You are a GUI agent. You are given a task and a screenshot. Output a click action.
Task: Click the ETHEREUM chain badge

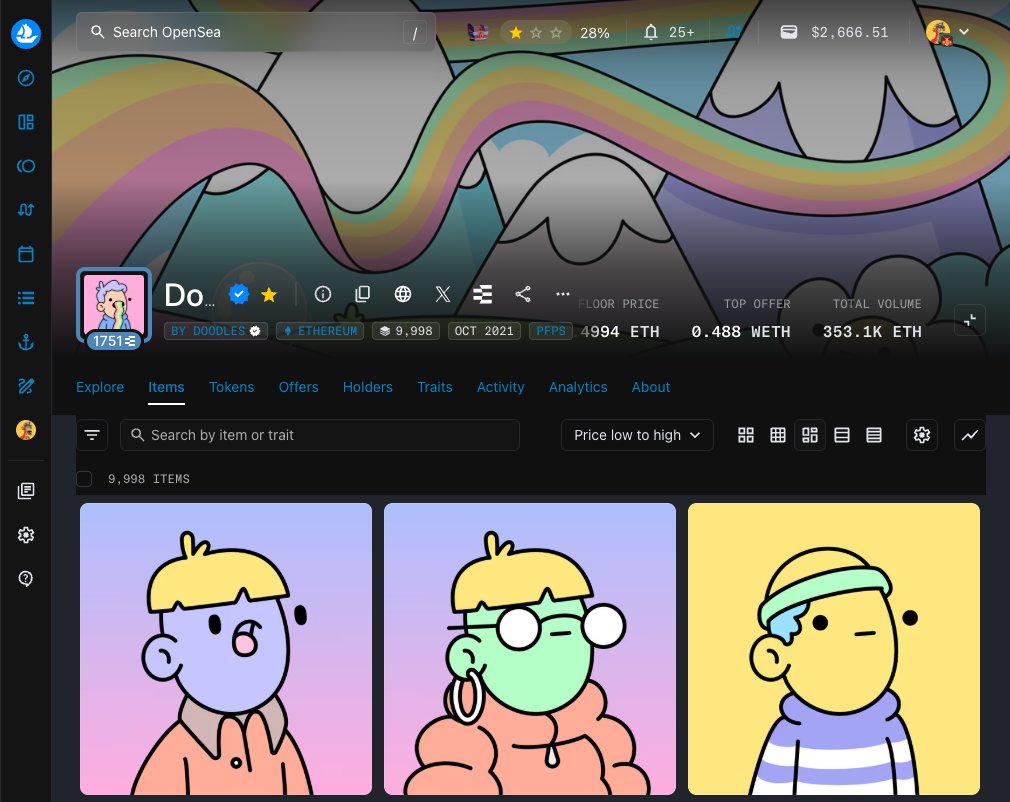(320, 331)
